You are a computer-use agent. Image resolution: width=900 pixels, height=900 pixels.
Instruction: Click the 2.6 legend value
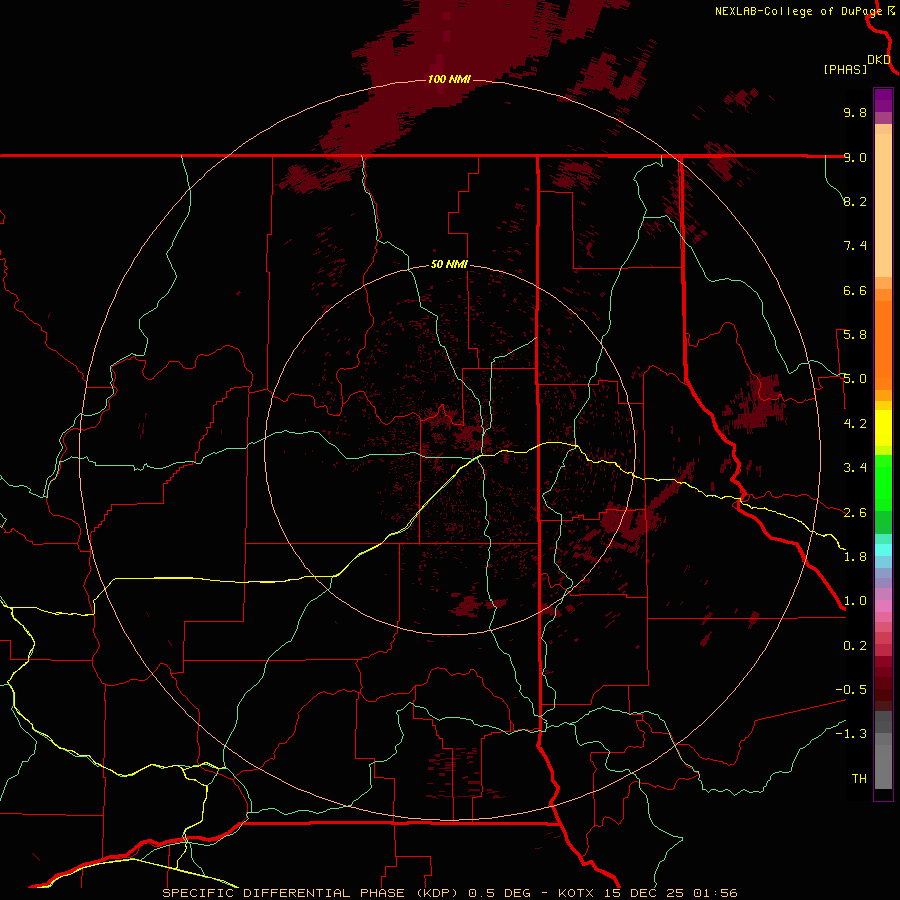tap(855, 513)
